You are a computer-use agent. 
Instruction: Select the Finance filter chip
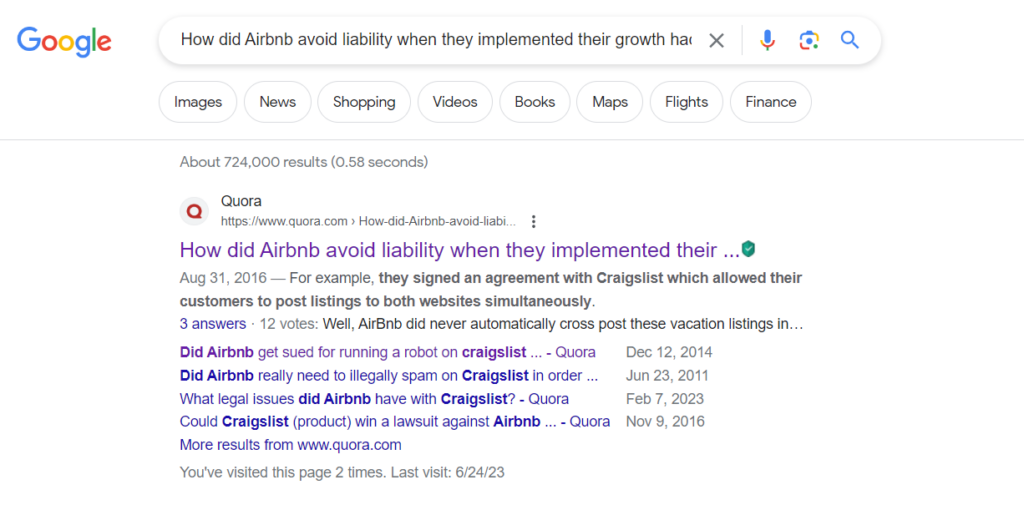771,102
